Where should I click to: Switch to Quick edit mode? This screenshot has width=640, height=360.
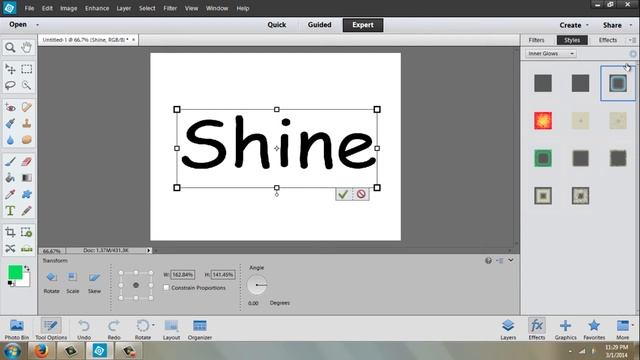tap(277, 25)
